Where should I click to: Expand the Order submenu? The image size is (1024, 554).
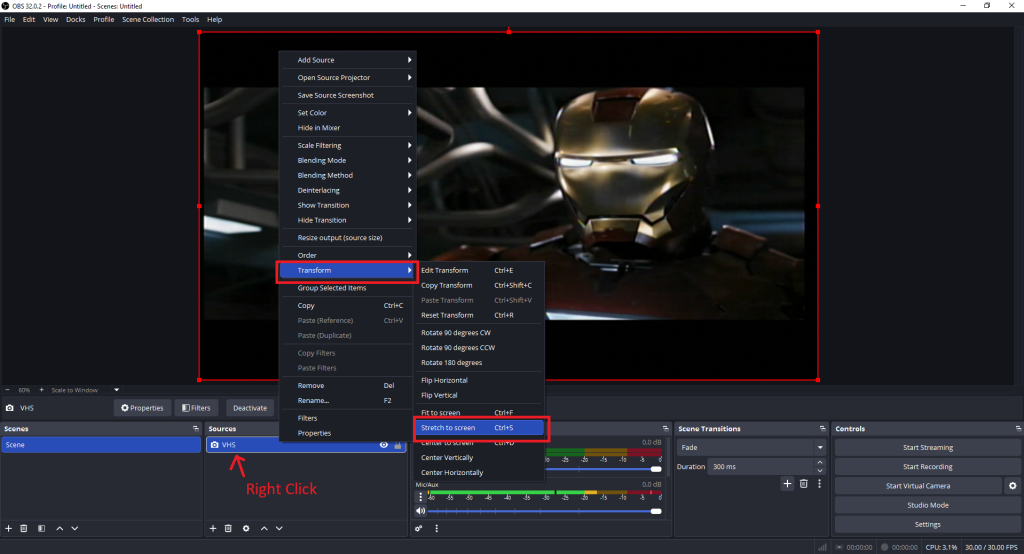click(348, 255)
